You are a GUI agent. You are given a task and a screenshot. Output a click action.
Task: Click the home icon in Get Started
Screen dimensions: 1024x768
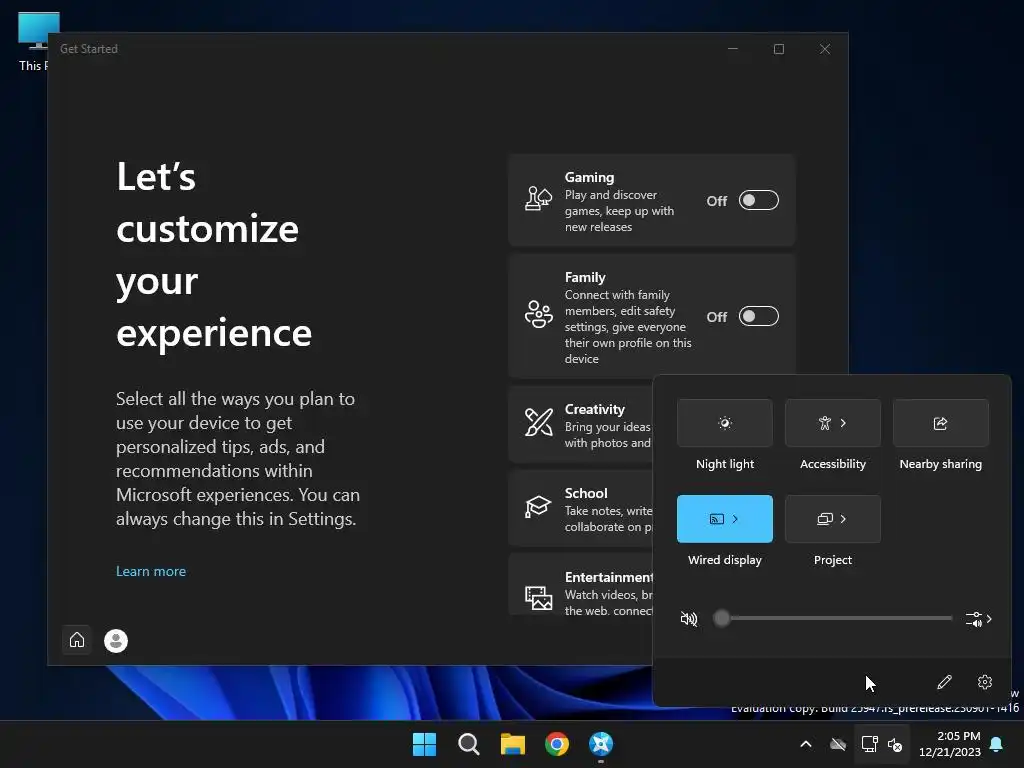coord(77,640)
